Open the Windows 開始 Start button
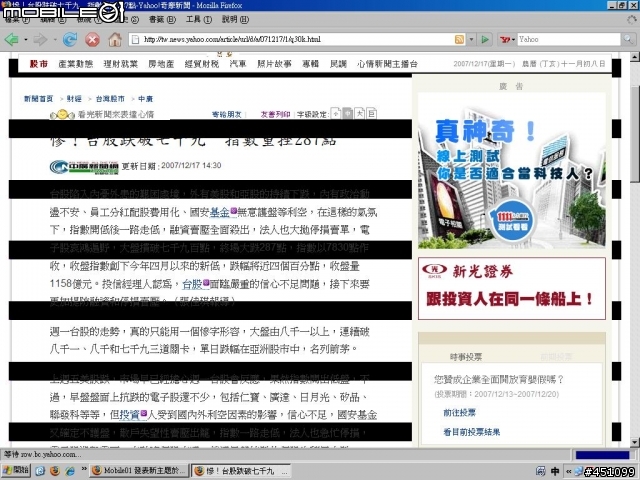This screenshot has width=640, height=480. click(x=16, y=470)
